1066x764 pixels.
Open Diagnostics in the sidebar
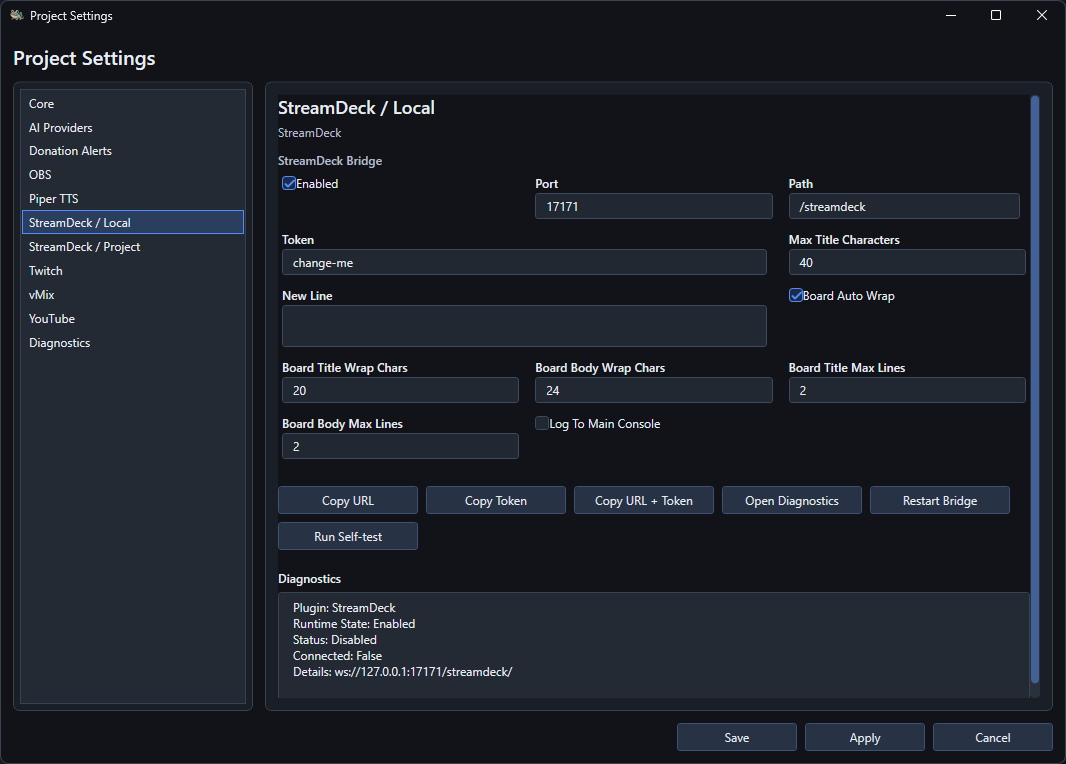[133, 343]
